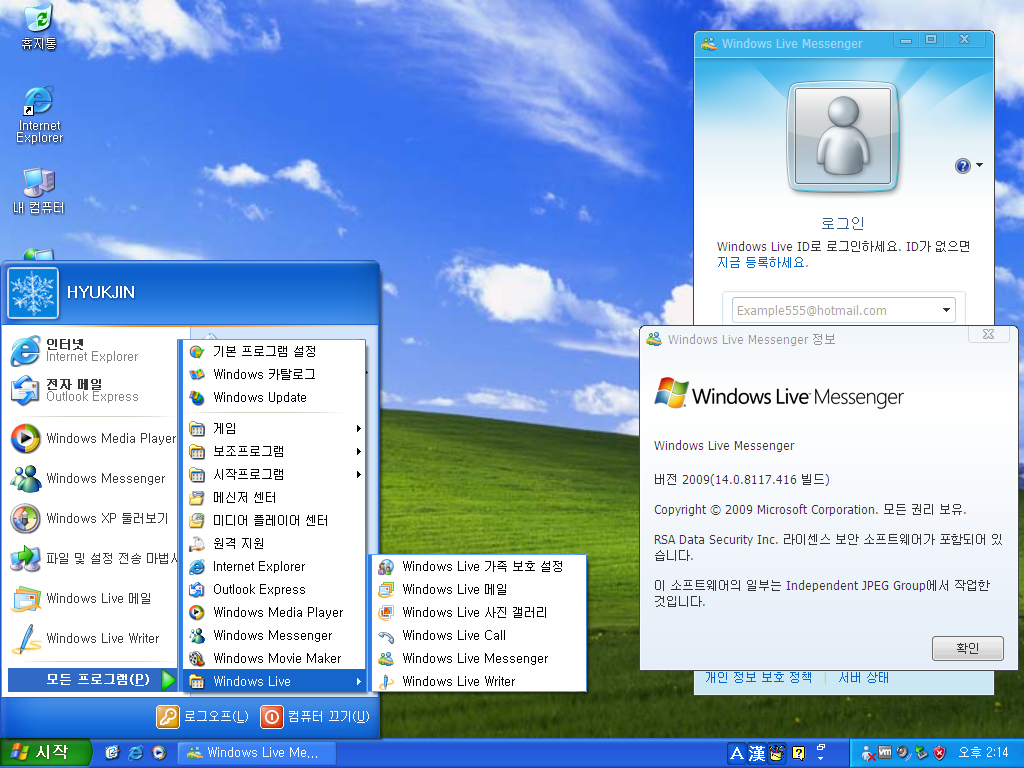This screenshot has height=768, width=1024.
Task: Expand the 보조프로그램 programs folder
Action: [274, 451]
